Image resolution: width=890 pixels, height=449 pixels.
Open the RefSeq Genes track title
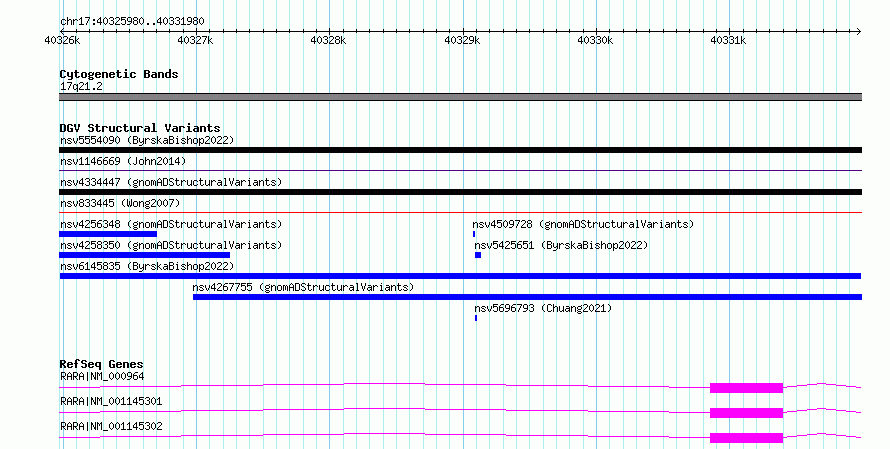102,364
